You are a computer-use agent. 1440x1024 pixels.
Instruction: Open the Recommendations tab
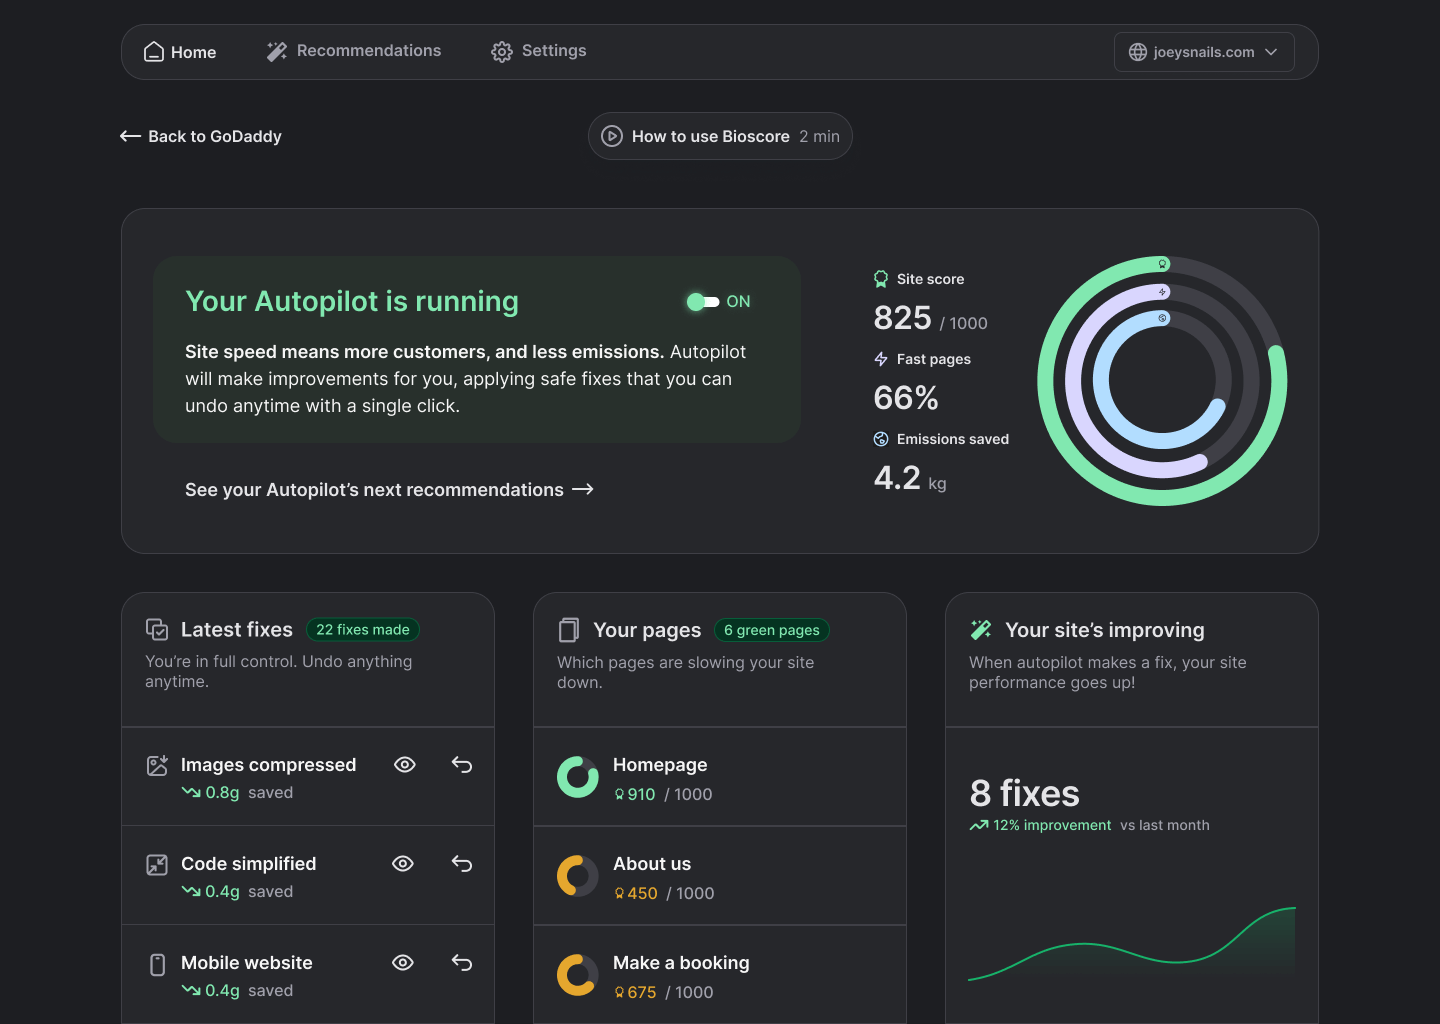point(353,51)
